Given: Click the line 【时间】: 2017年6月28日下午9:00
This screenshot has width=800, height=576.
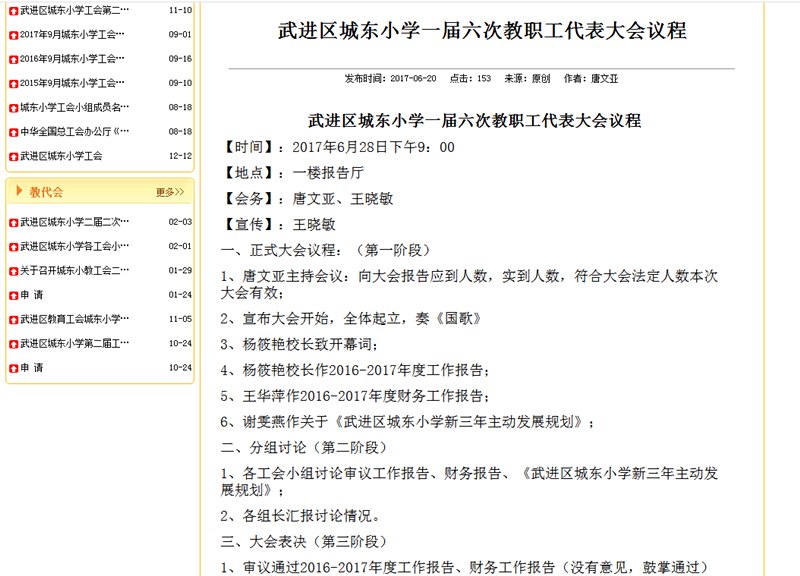Looking at the screenshot, I should [338, 147].
